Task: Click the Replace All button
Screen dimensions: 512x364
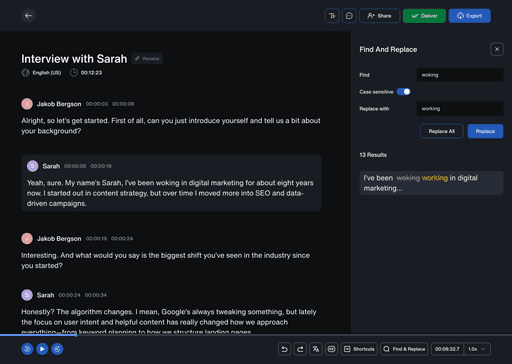Action: (442, 131)
